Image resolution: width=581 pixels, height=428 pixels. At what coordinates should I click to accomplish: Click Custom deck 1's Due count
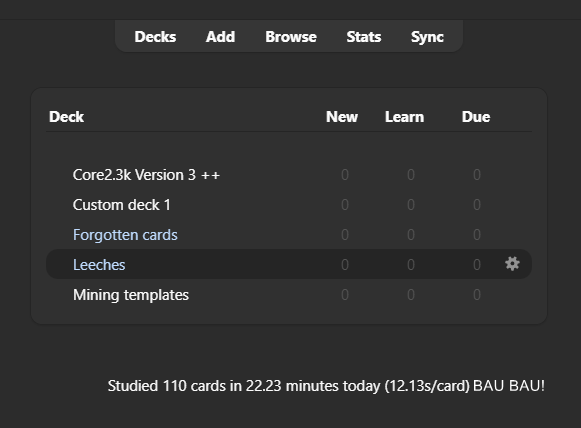477,205
